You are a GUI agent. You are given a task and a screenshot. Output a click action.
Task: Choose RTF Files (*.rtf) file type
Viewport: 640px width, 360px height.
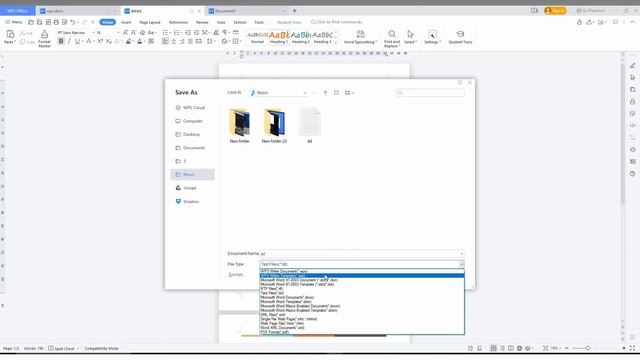tap(362, 289)
